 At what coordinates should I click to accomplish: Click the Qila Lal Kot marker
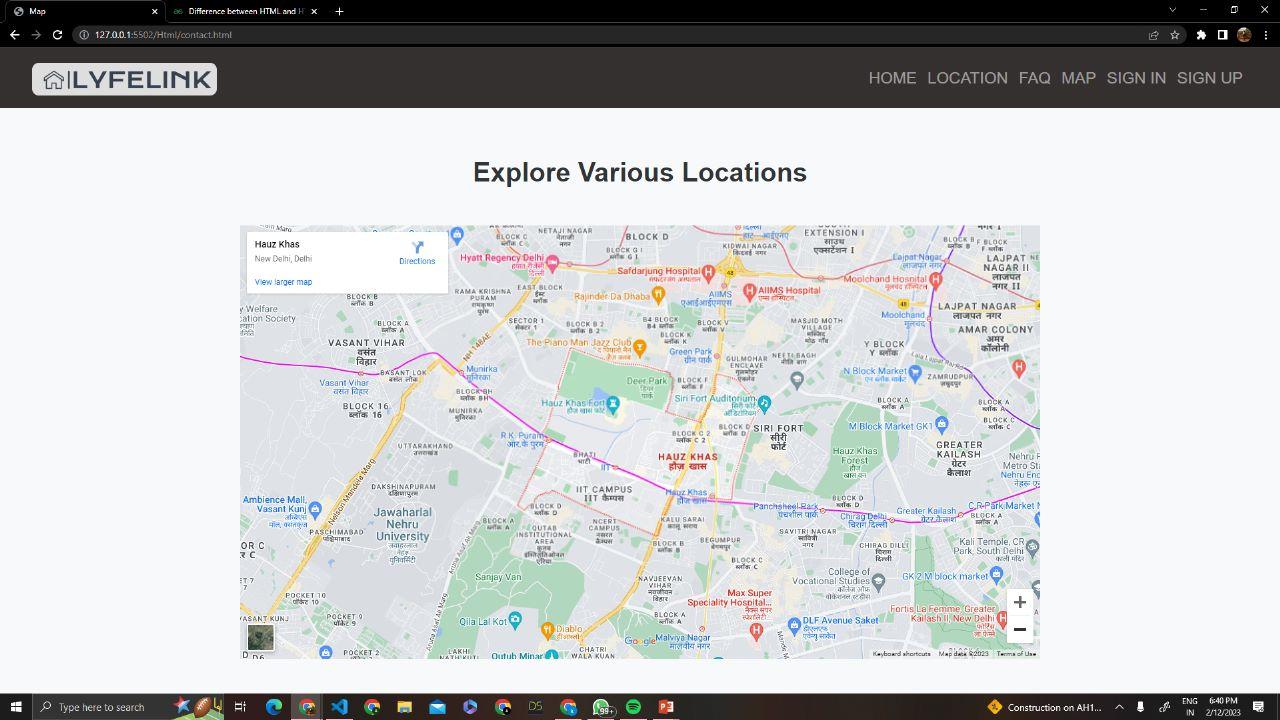[x=515, y=620]
